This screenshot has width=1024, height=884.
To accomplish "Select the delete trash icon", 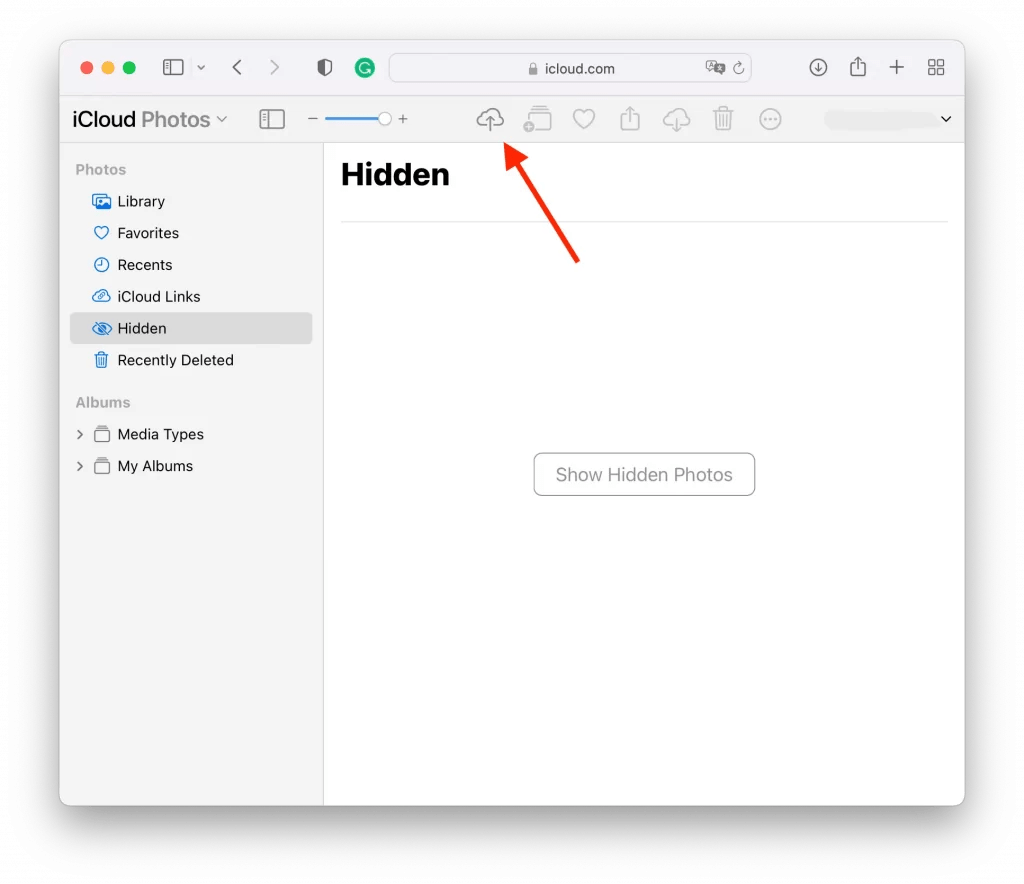I will [723, 119].
